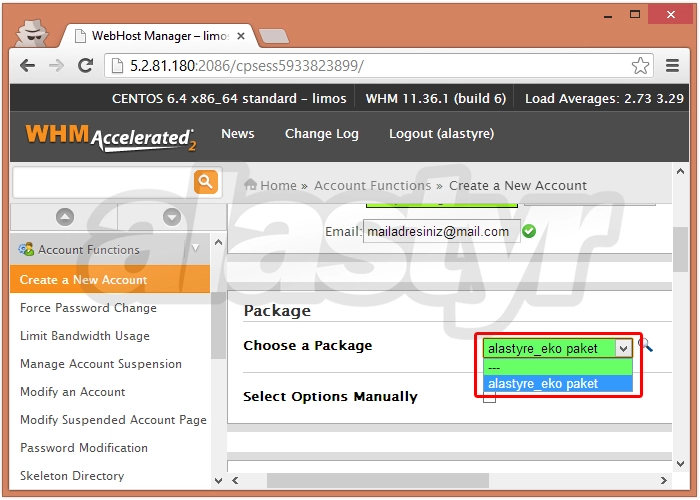This screenshot has width=700, height=500.
Task: Click Logout (alastyre)
Action: [442, 133]
